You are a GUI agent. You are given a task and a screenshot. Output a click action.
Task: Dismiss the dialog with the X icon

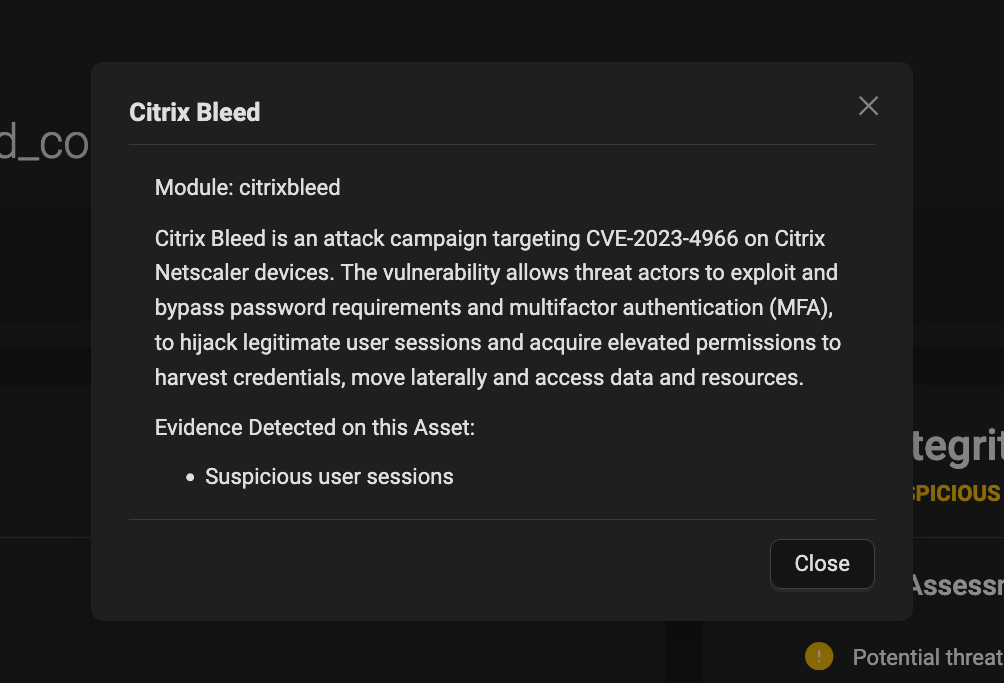(868, 106)
